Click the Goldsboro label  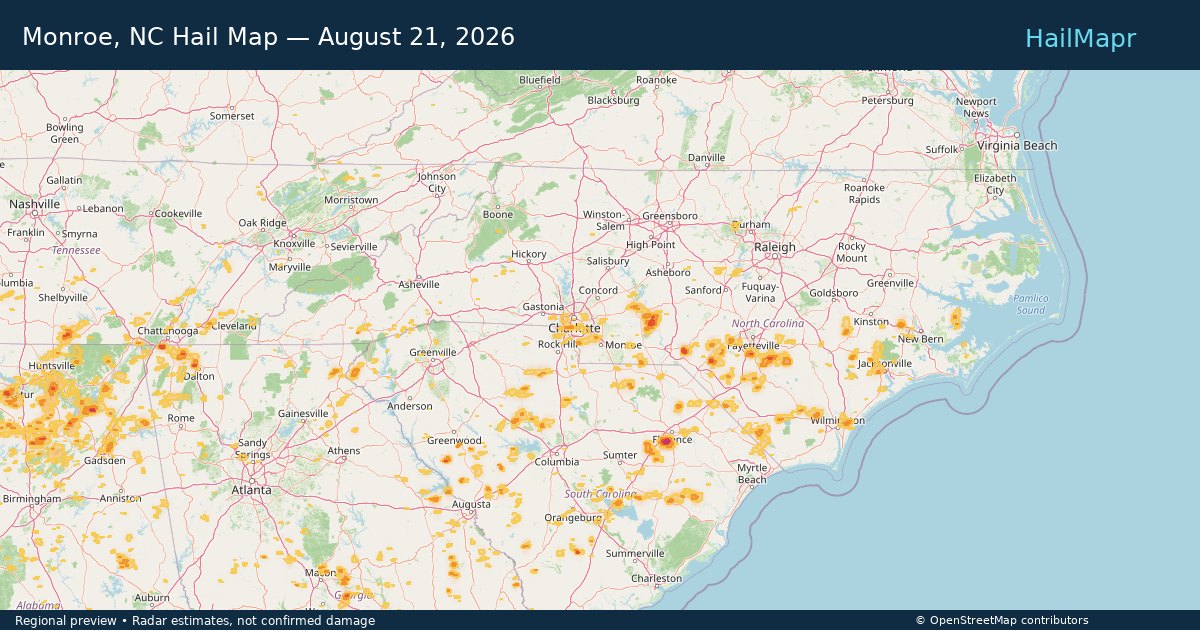[x=834, y=294]
